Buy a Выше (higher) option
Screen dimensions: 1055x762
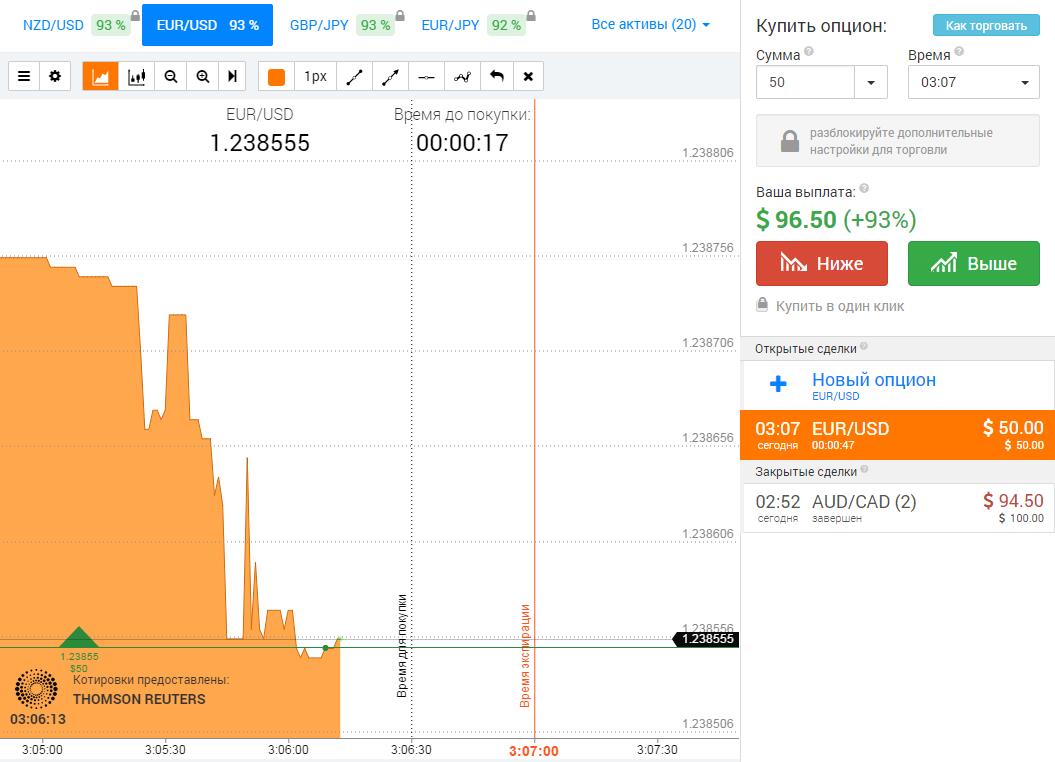coord(974,264)
